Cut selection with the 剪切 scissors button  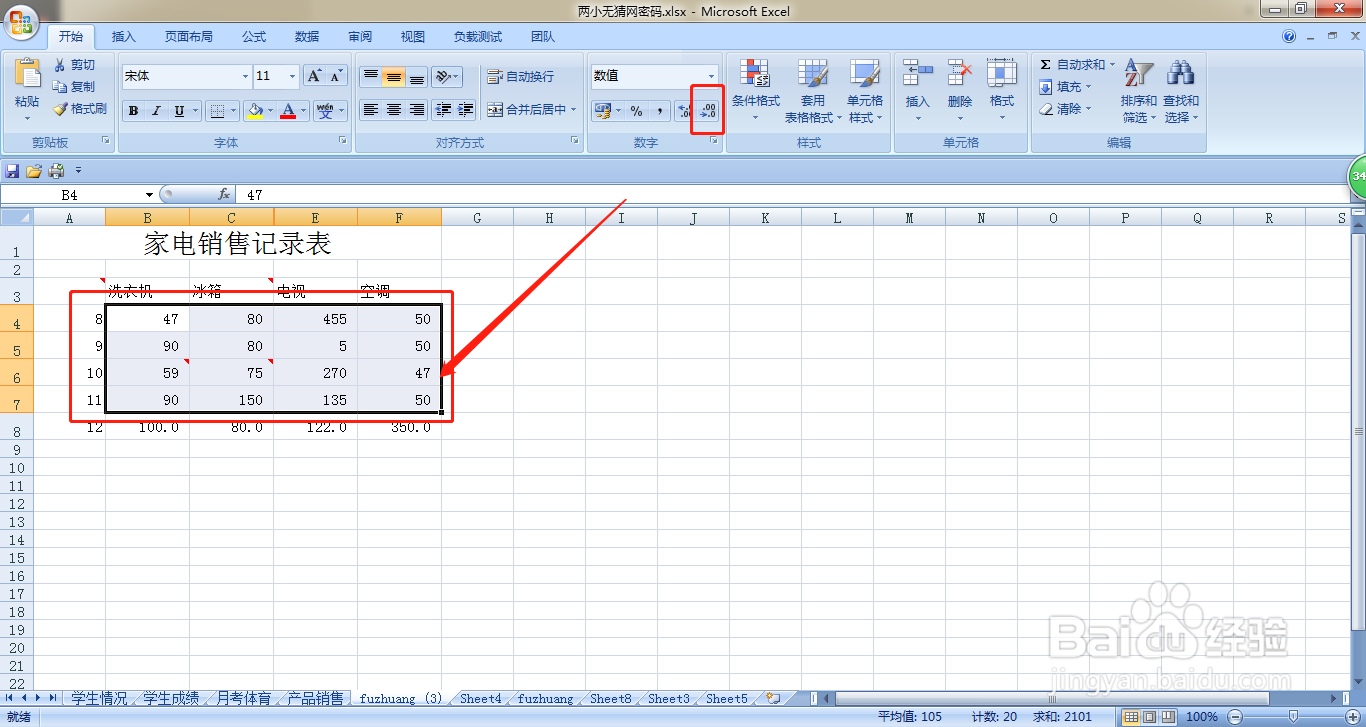75,65
